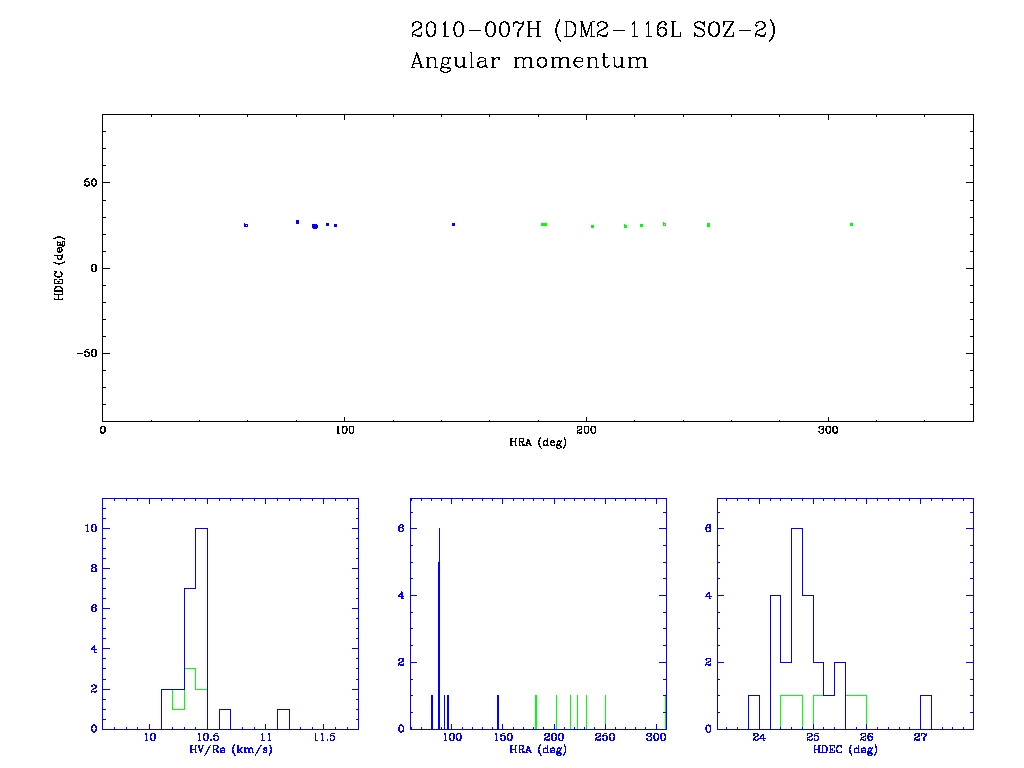1024x768 pixels.
Task: Select the largest blue dot in scatter plot
Action: 315,226
